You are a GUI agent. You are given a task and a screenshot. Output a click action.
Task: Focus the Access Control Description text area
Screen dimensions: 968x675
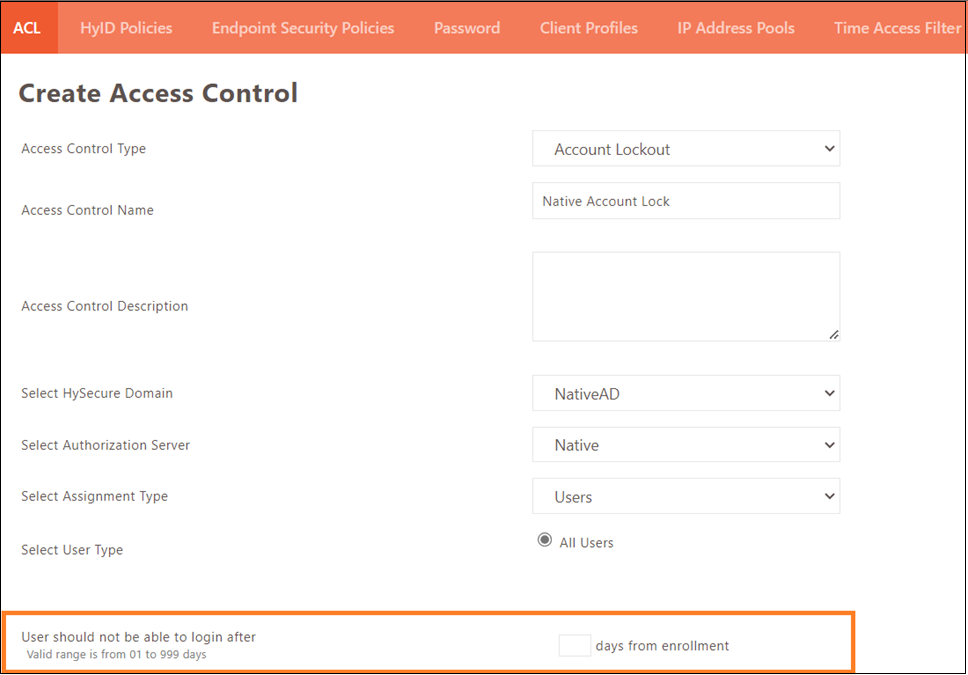tap(686, 296)
